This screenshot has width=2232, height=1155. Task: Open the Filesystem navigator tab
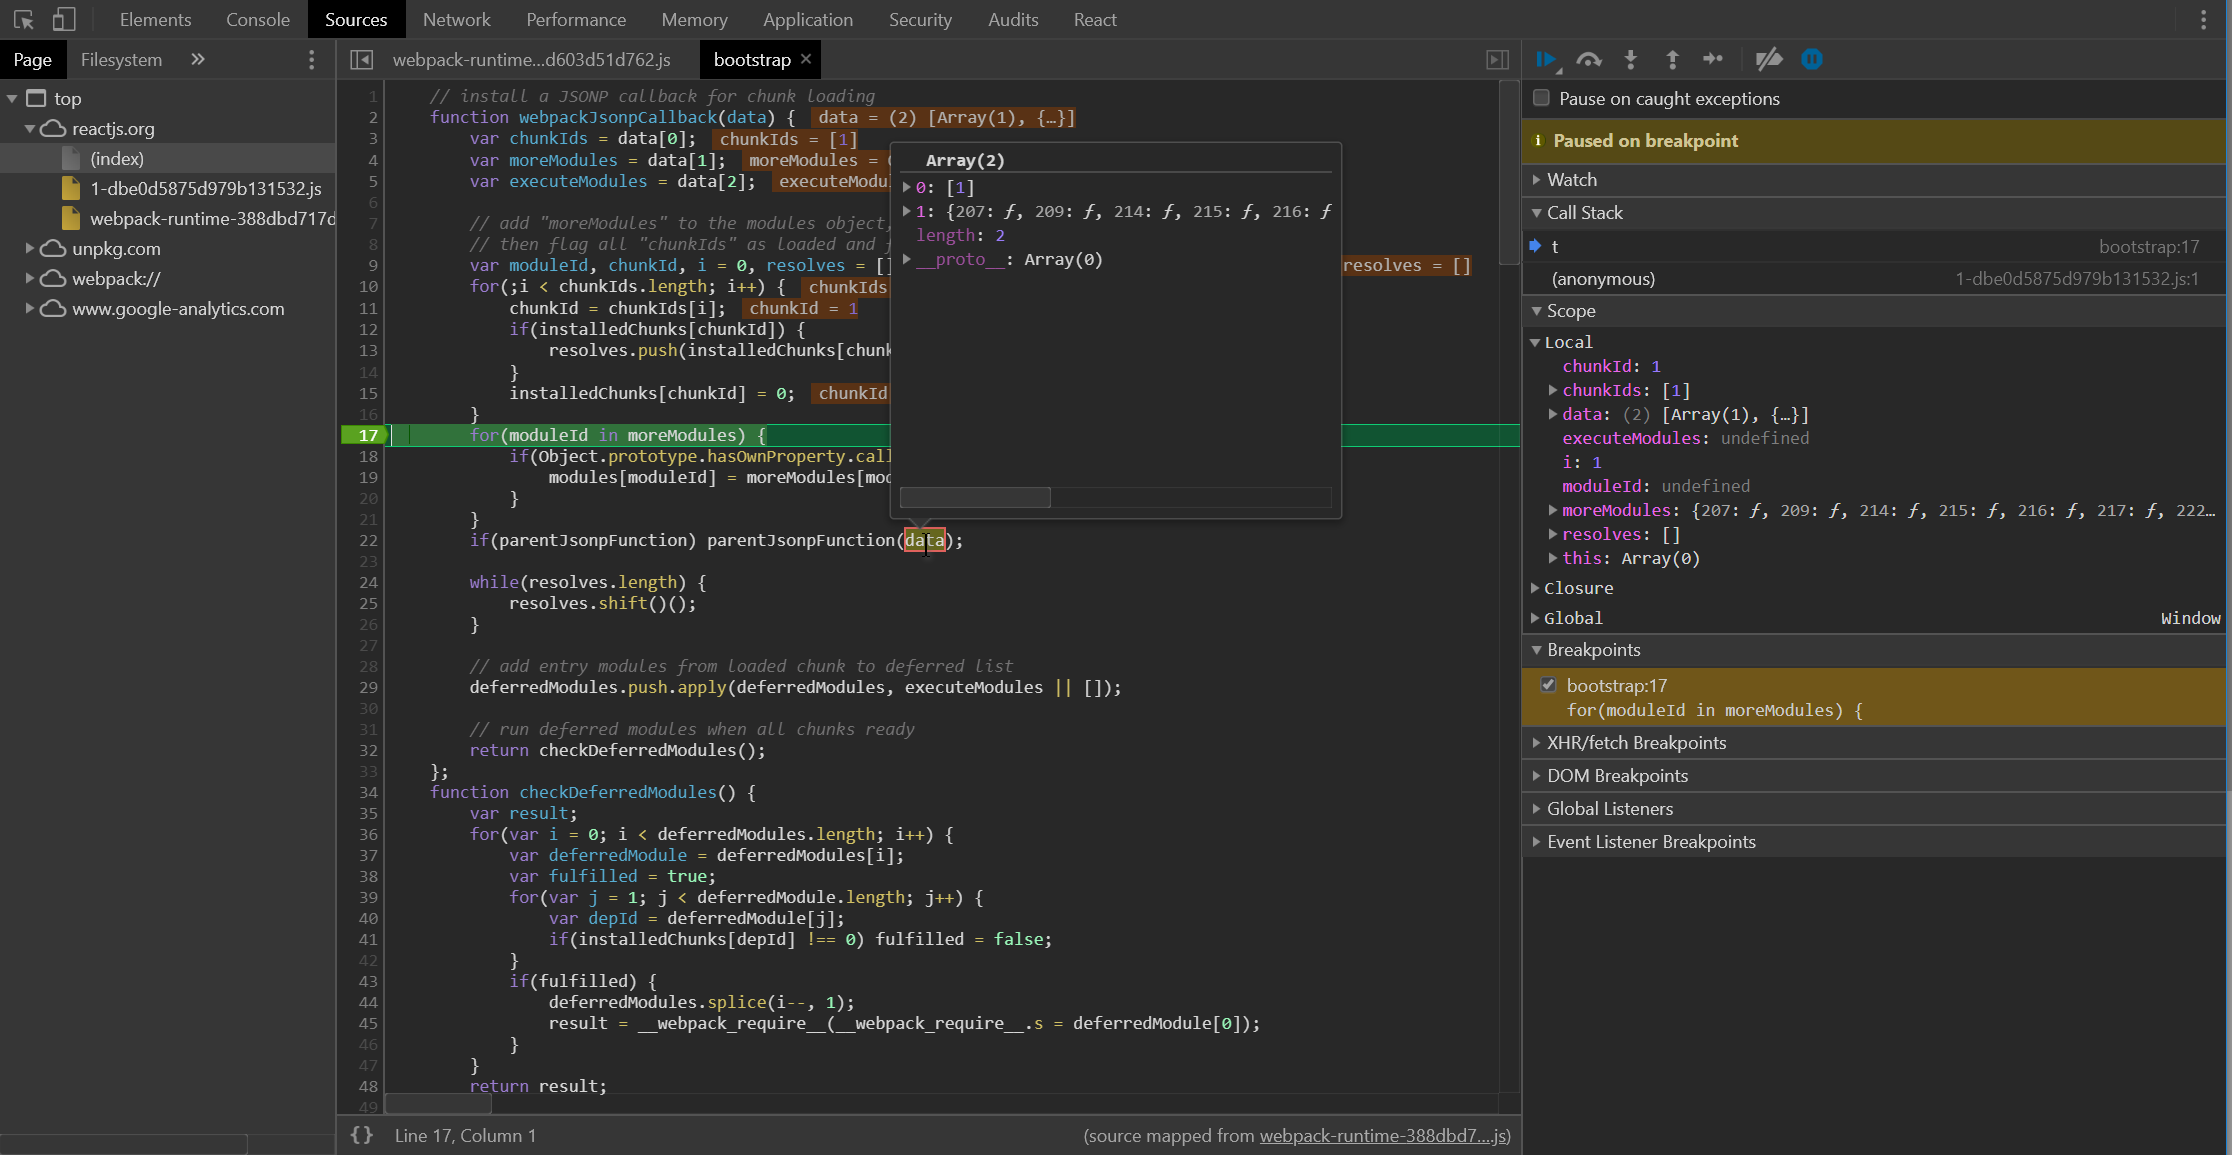pos(120,59)
